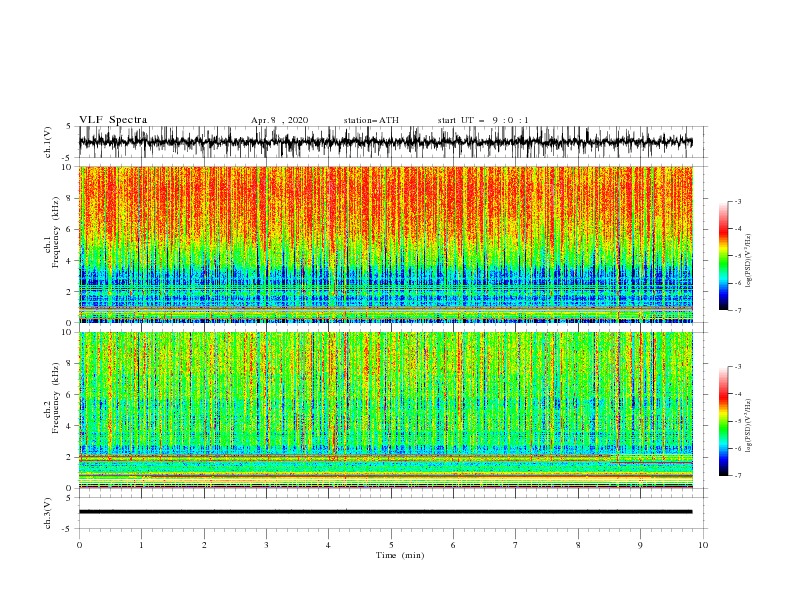Click time-axis tick label "8"
Viewport: 792px width, 612px height.
click(578, 545)
